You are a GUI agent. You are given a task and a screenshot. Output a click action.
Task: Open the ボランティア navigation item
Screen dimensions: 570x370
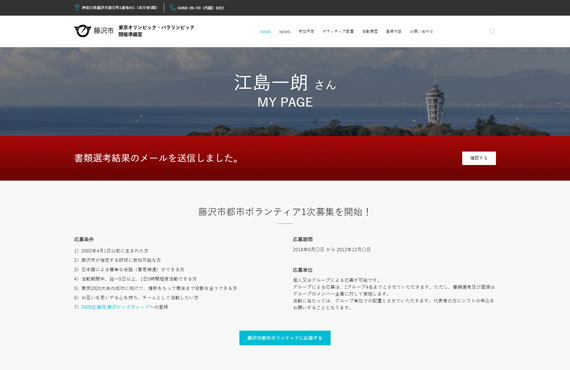(x=338, y=32)
